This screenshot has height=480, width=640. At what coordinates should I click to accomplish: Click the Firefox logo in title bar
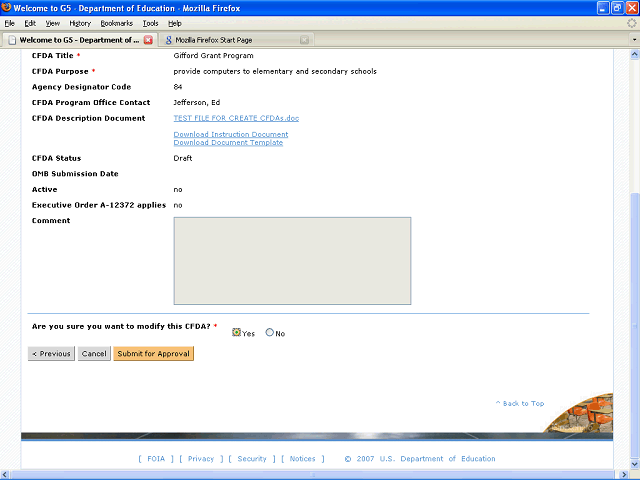6,7
